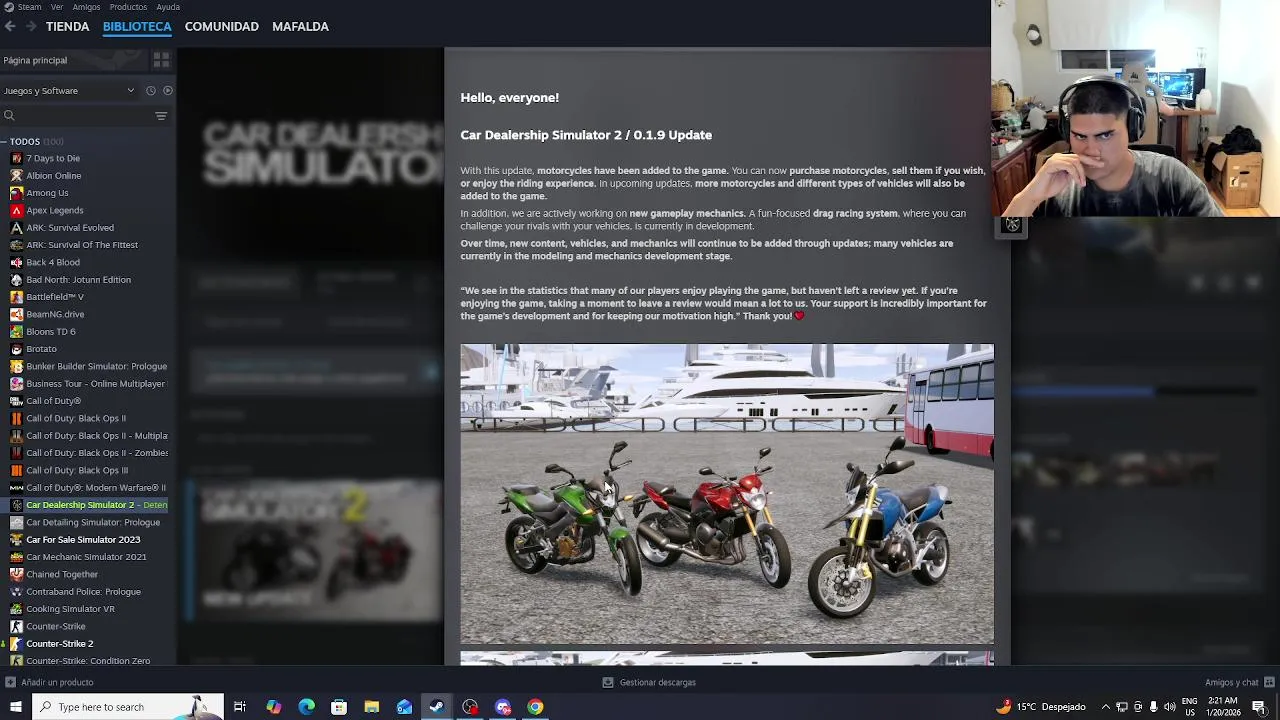The width and height of the screenshot is (1280, 720).
Task: Click the Call of Duty® icon
Action: [x=16, y=401]
